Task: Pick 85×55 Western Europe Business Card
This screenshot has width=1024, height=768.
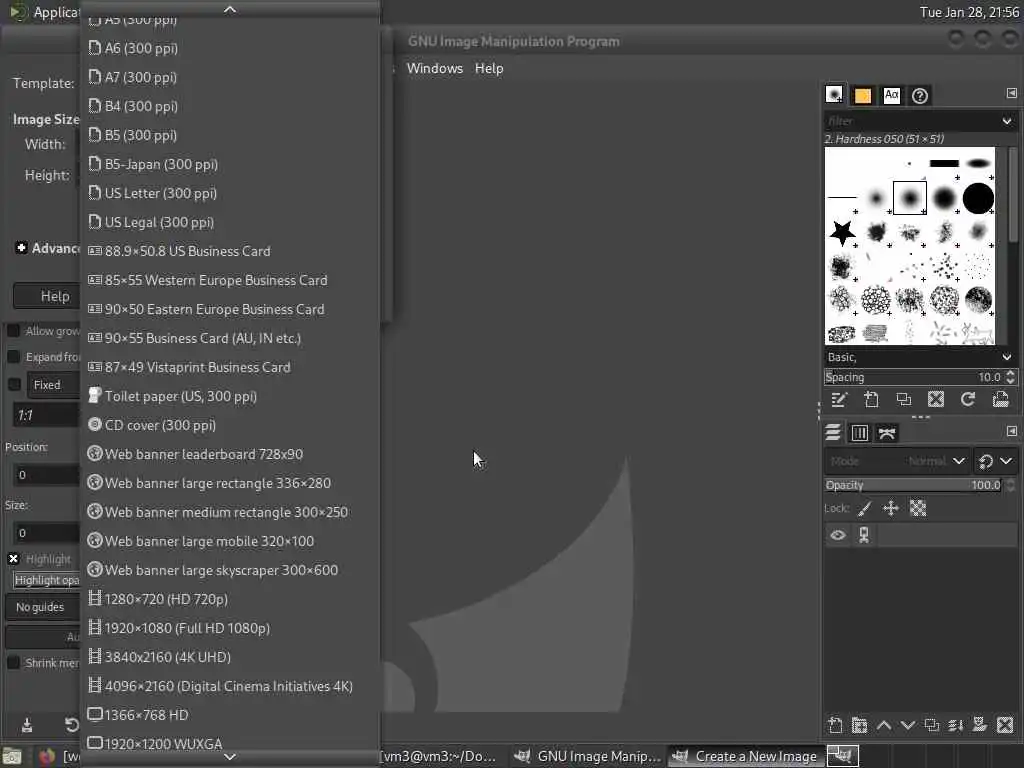Action: (x=229, y=280)
